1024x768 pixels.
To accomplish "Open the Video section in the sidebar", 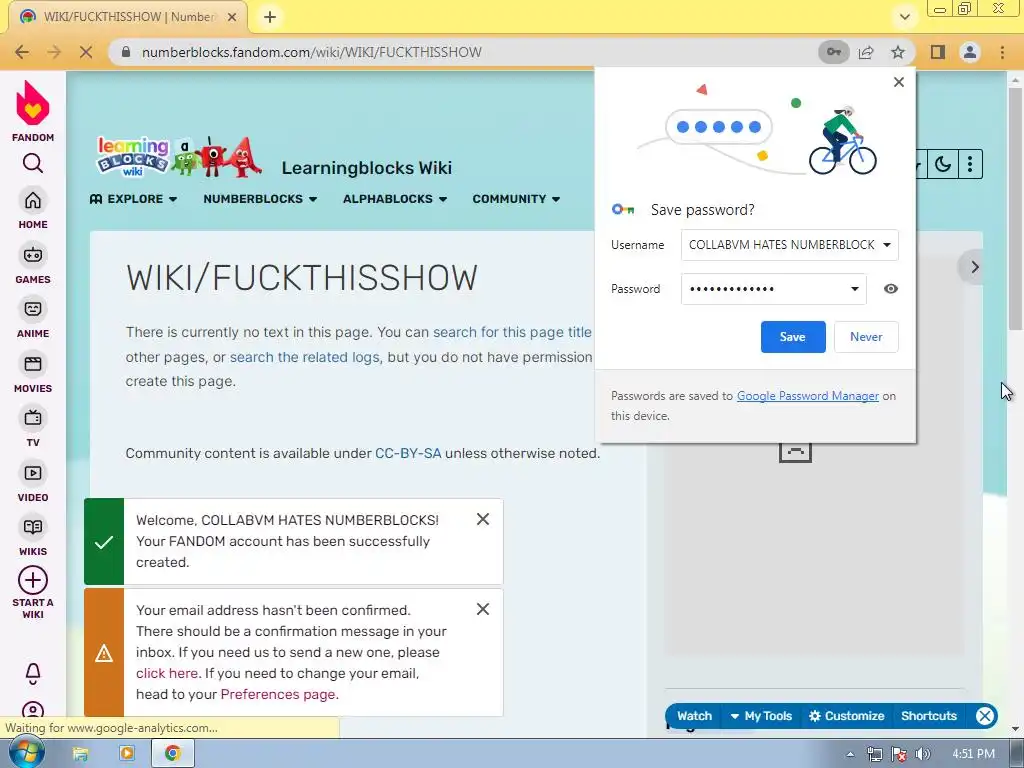I will (33, 482).
